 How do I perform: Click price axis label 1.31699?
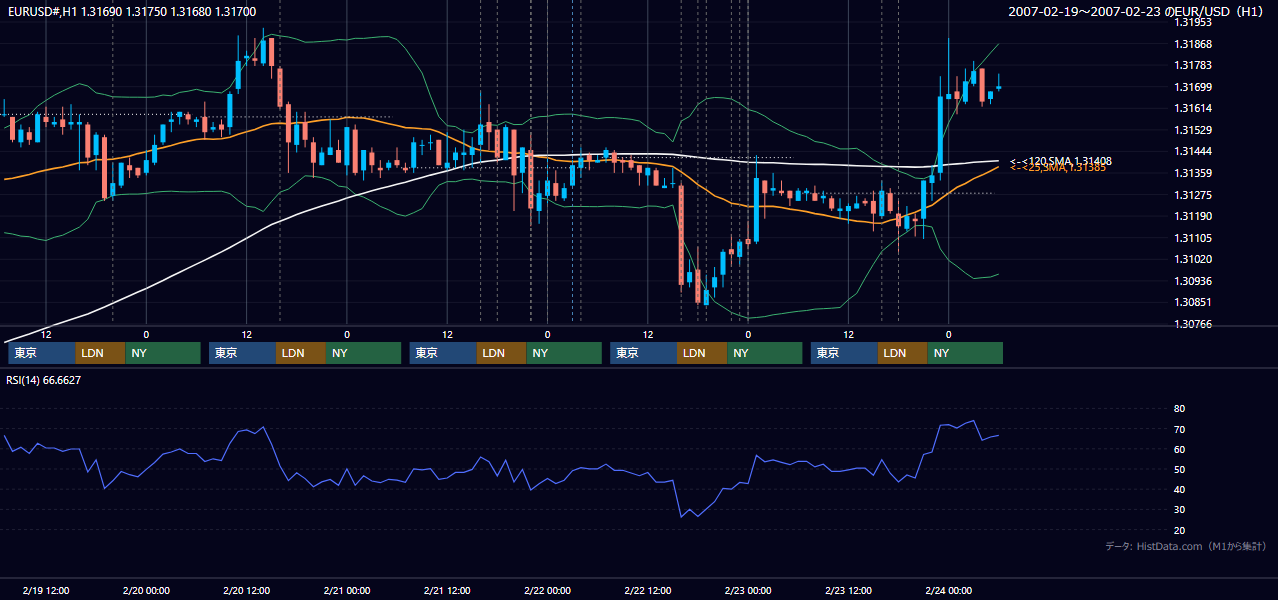click(x=1193, y=87)
